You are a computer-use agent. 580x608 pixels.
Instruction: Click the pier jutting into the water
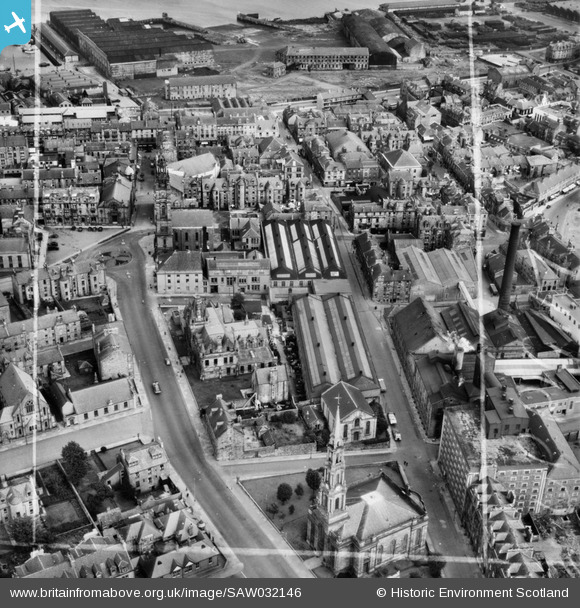(x=264, y=22)
